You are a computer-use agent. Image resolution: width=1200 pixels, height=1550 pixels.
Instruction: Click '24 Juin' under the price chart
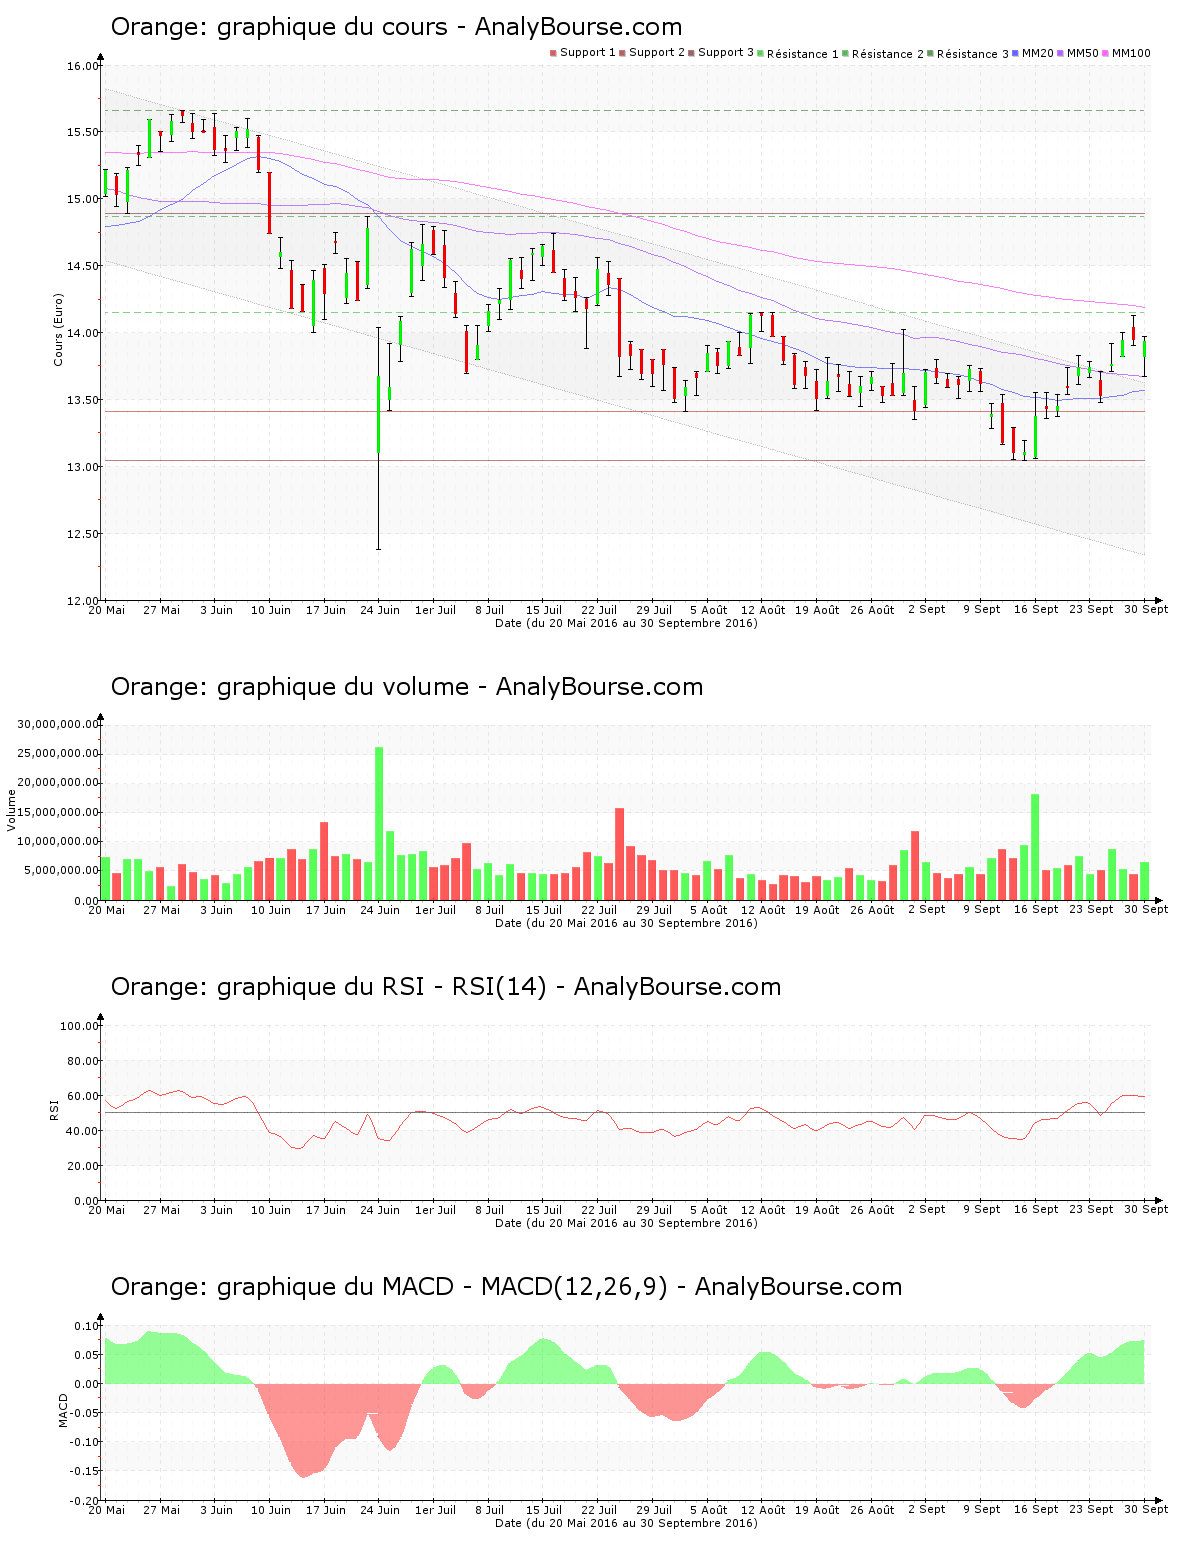[380, 610]
